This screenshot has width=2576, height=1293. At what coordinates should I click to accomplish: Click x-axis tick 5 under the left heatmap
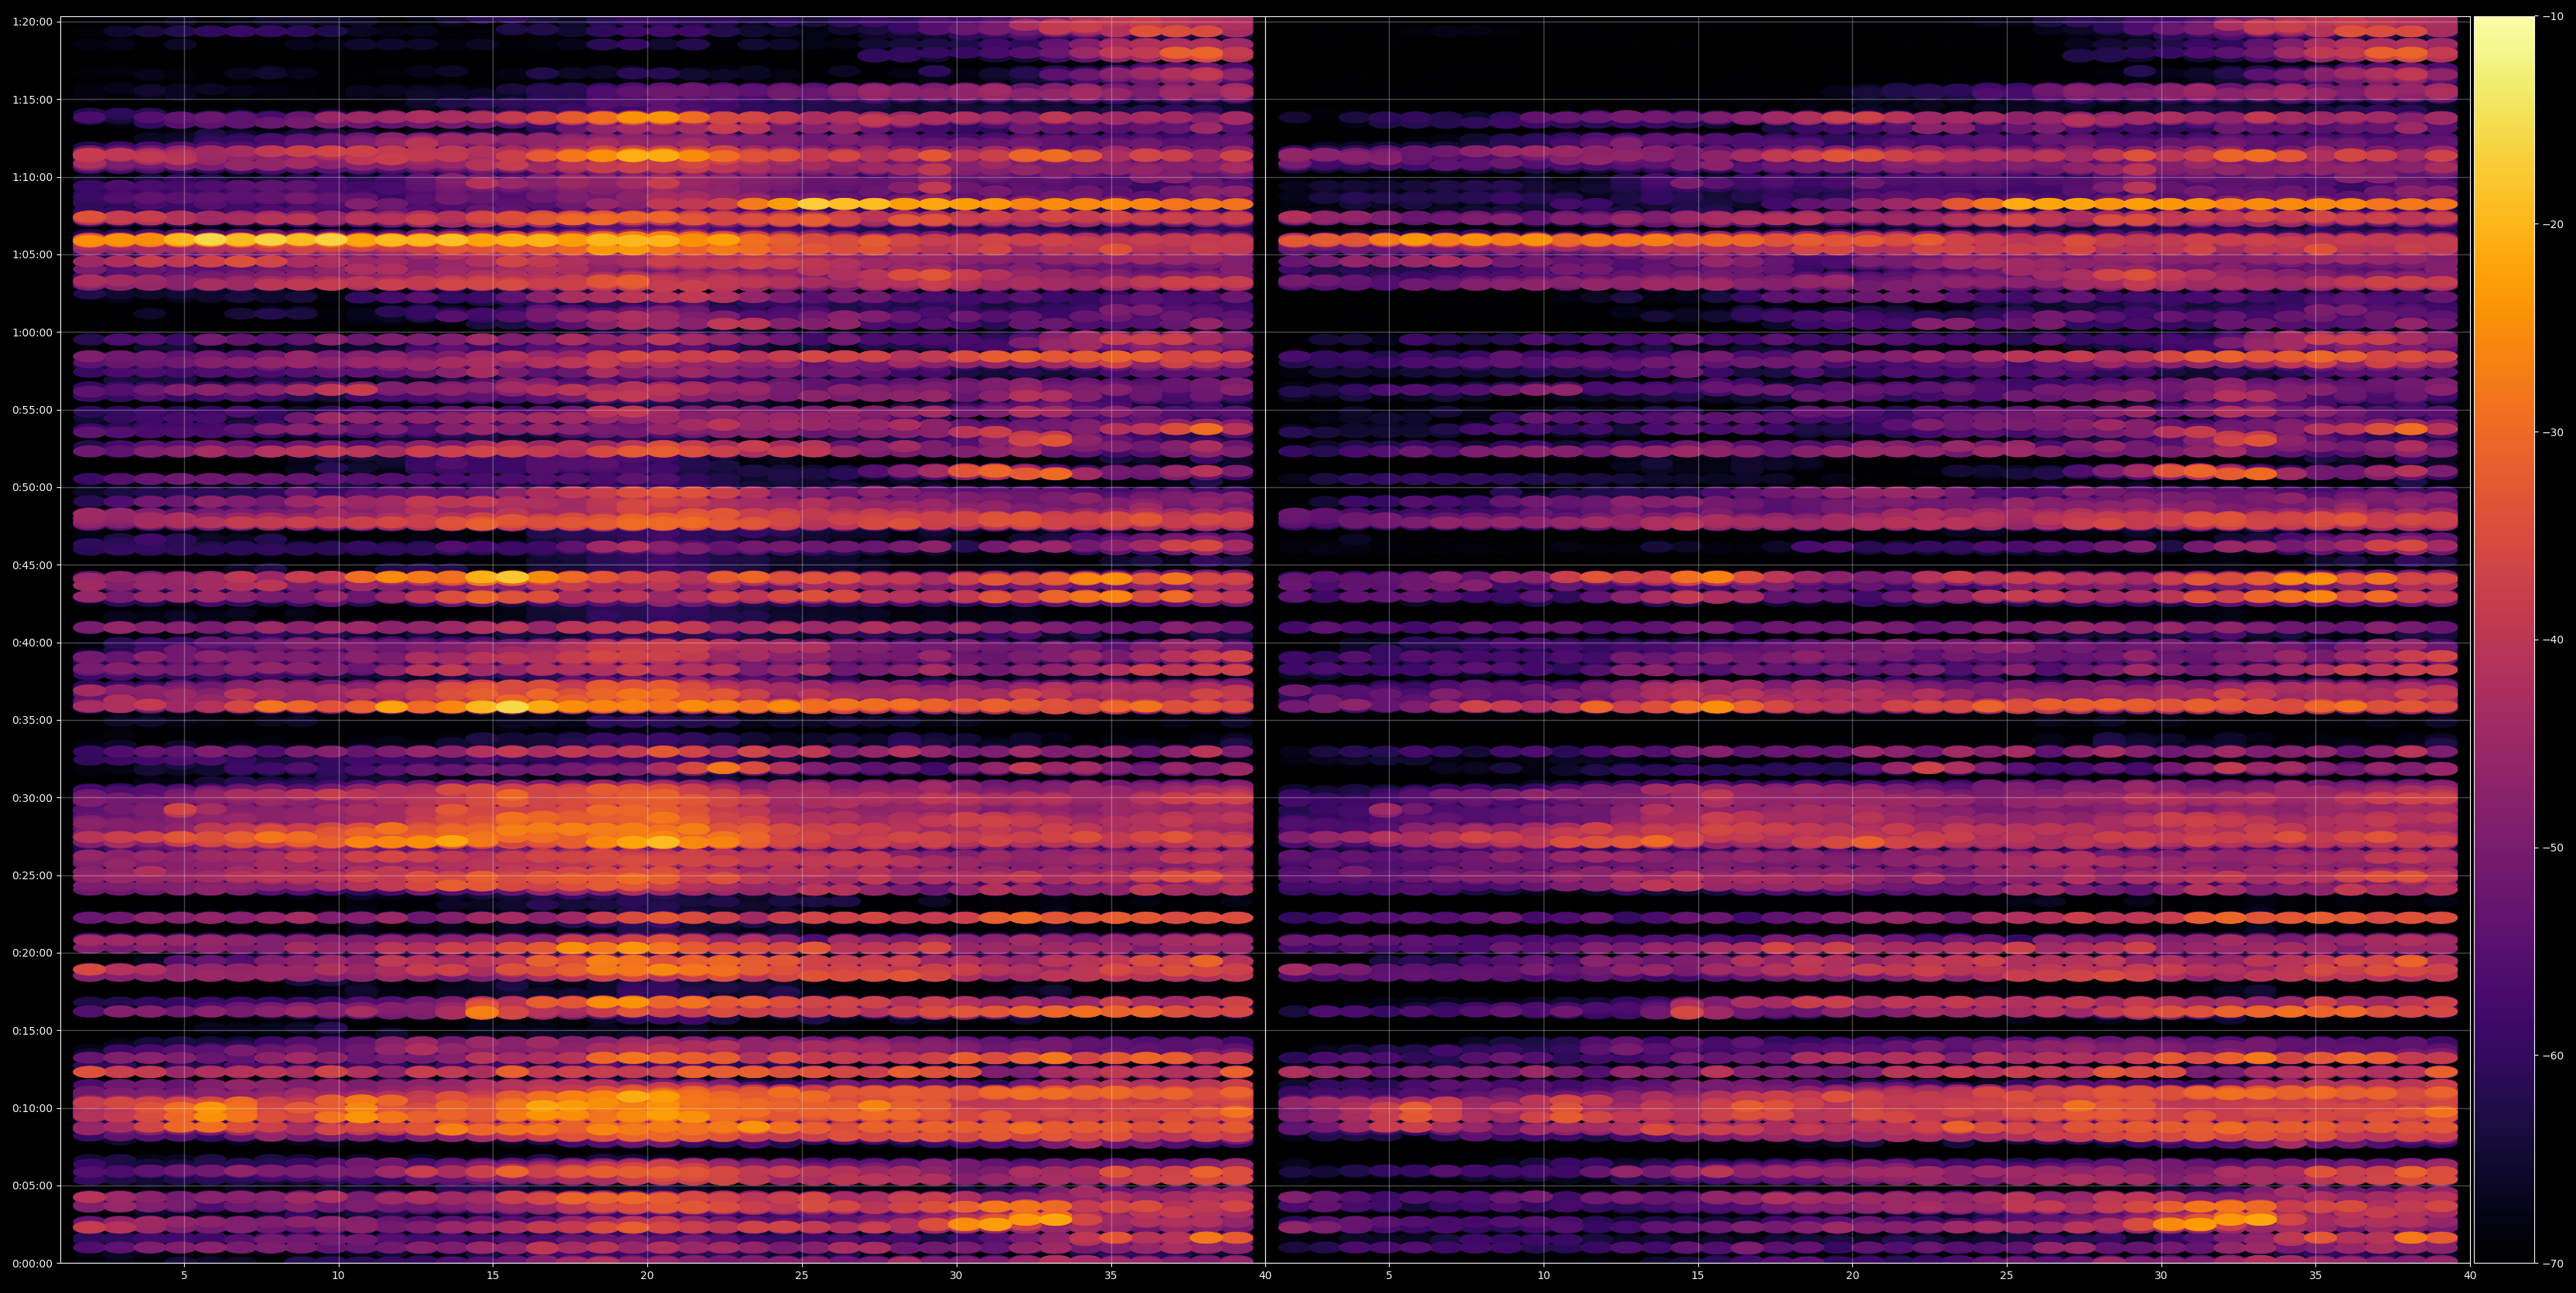tap(184, 1276)
